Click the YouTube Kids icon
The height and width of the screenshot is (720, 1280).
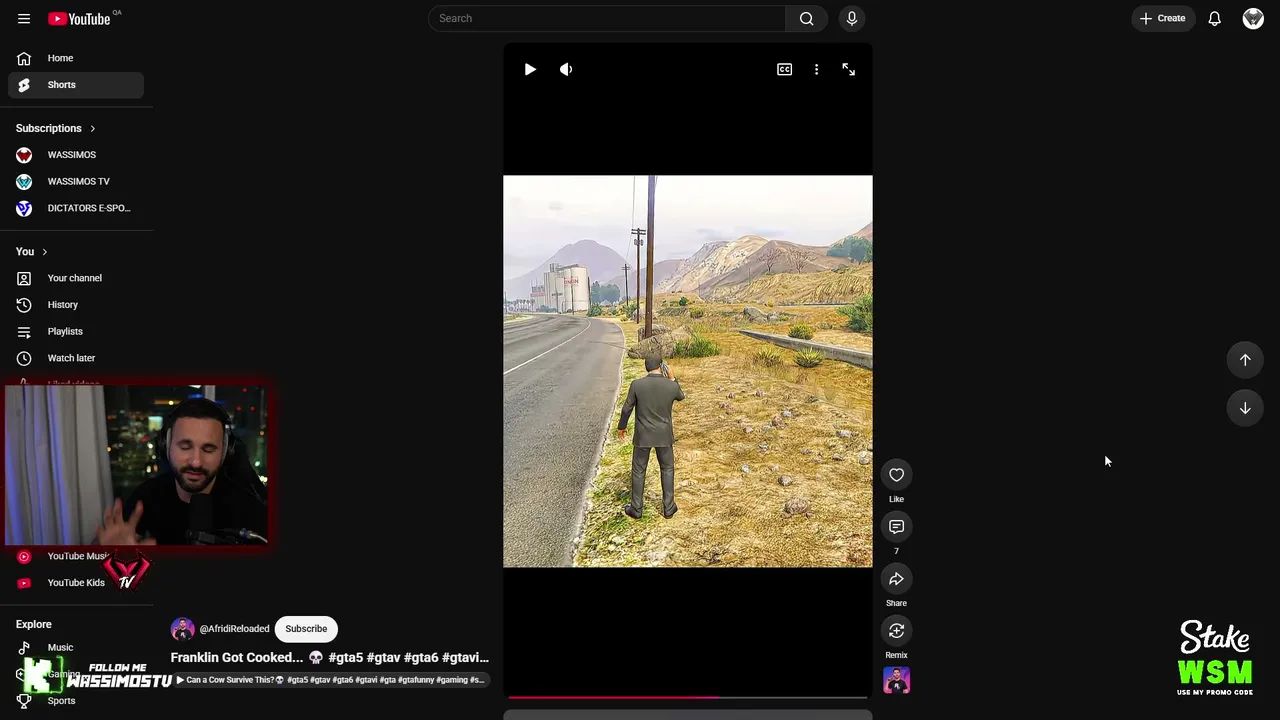pos(24,582)
